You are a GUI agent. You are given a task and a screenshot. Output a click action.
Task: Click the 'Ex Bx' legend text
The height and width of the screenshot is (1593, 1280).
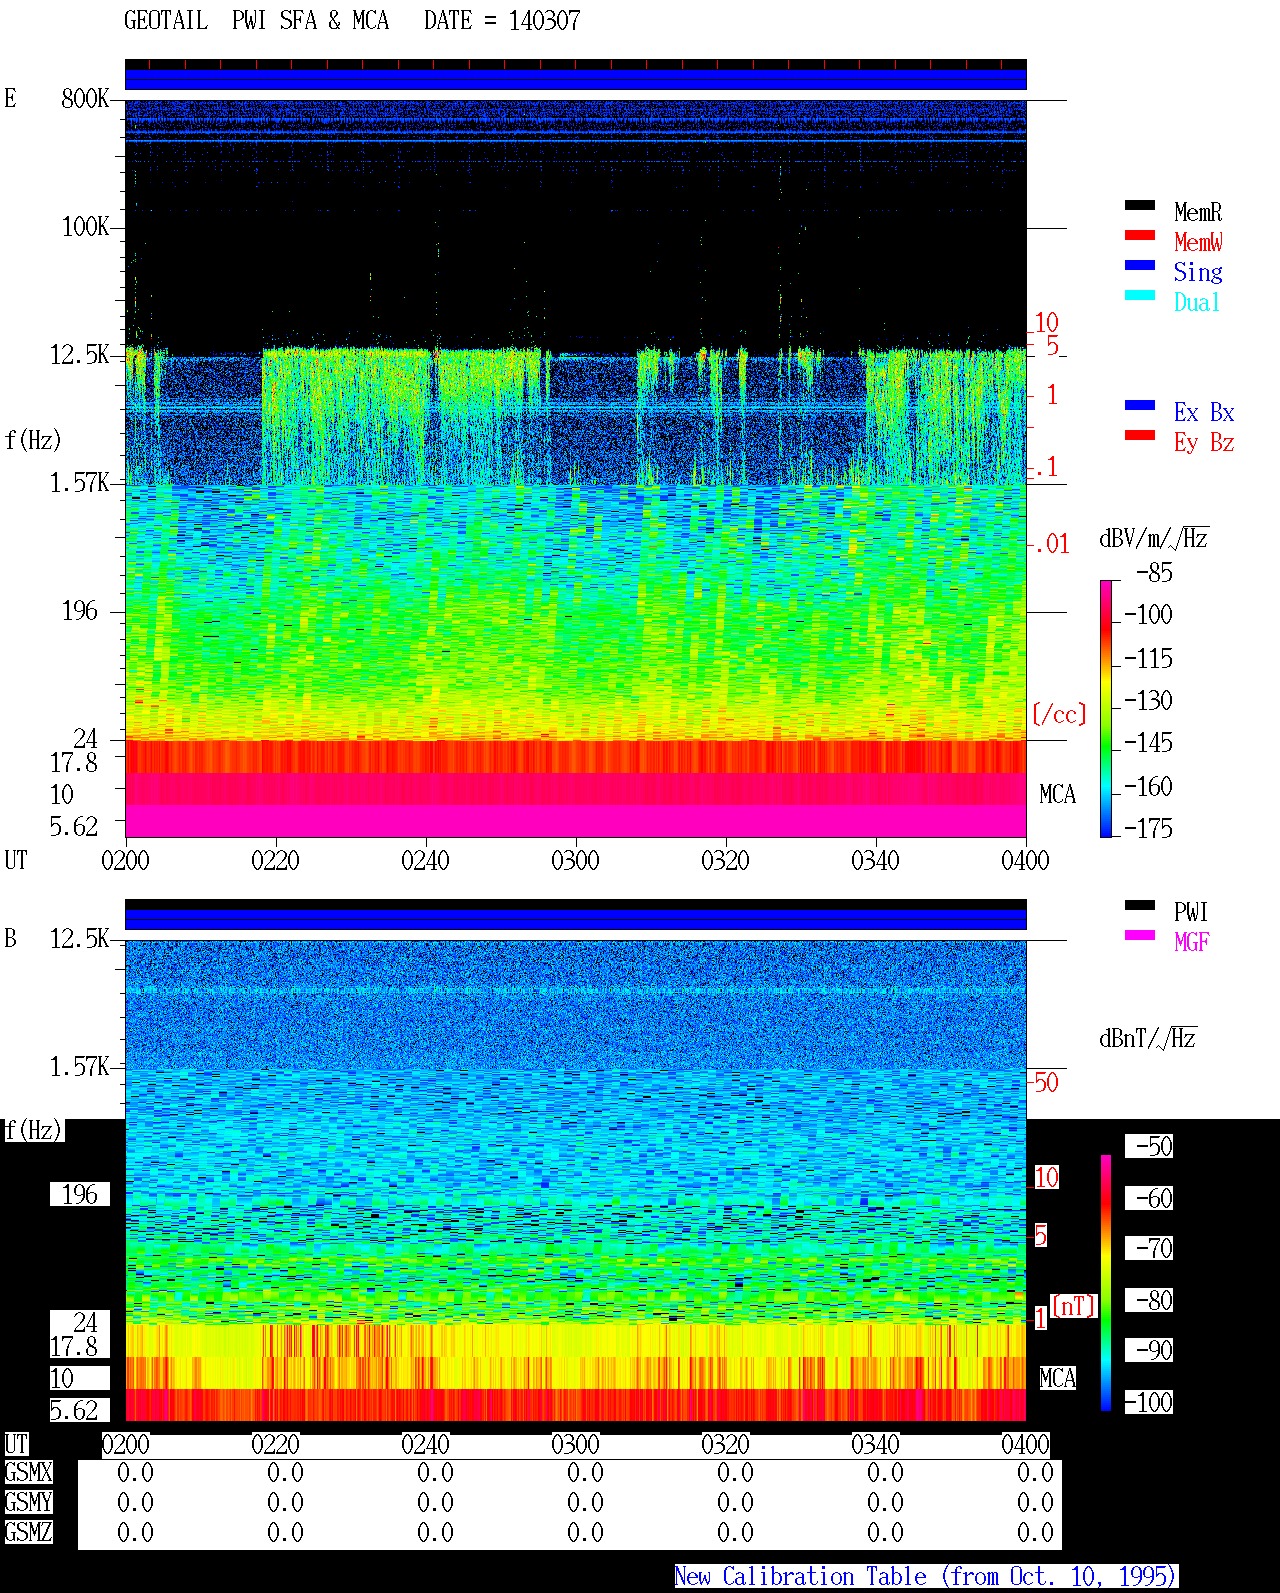(1204, 412)
